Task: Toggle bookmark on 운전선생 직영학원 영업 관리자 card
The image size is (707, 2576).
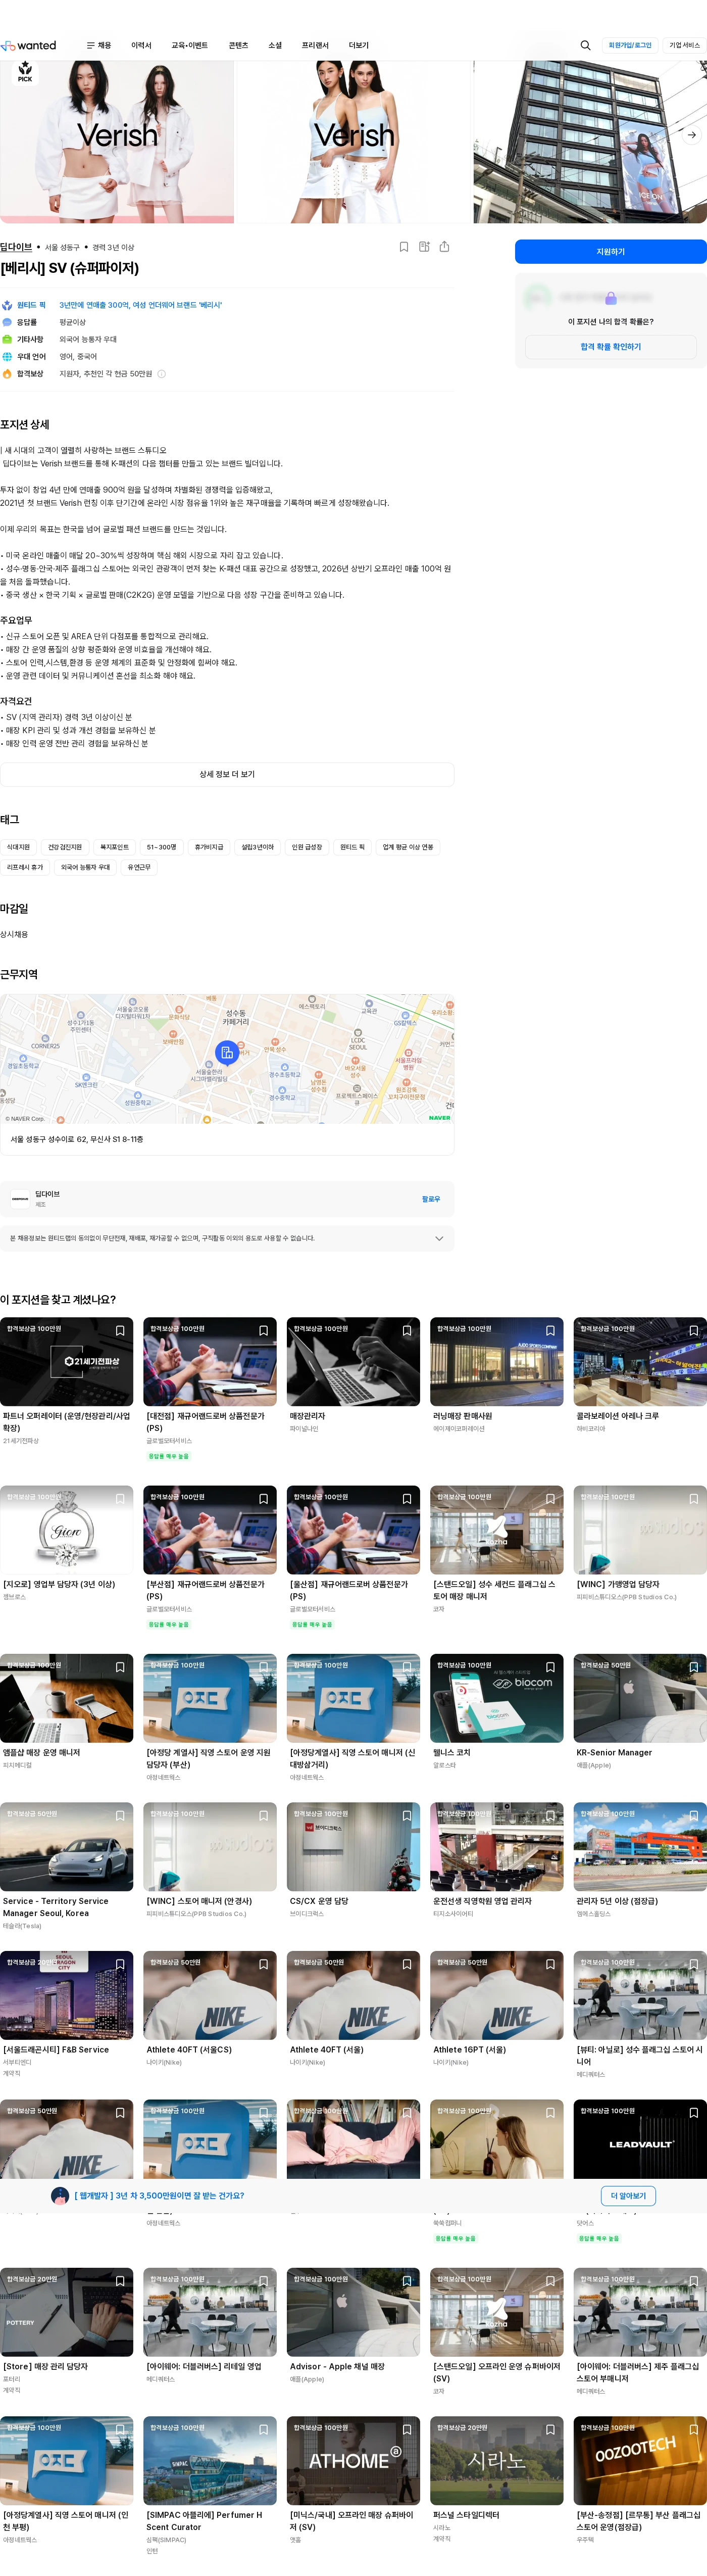Action: [550, 1816]
